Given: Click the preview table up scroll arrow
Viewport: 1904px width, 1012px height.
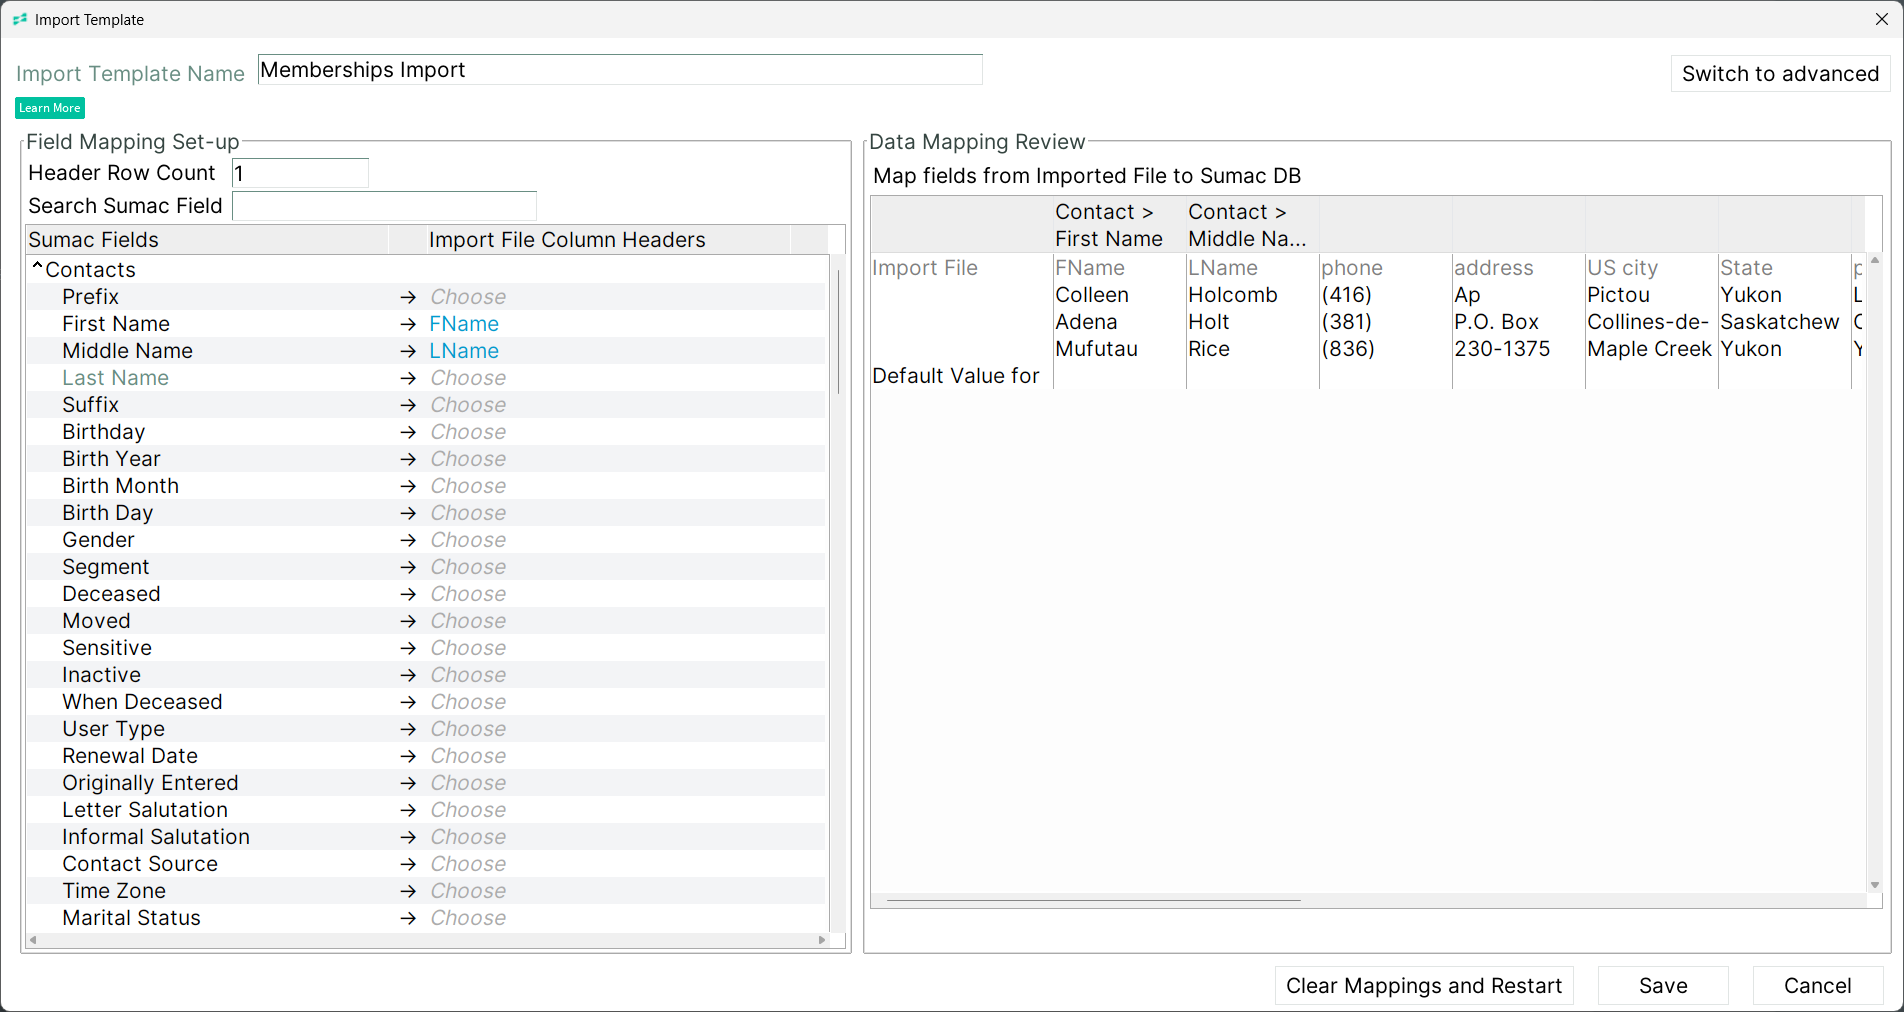Looking at the screenshot, I should [x=1875, y=260].
